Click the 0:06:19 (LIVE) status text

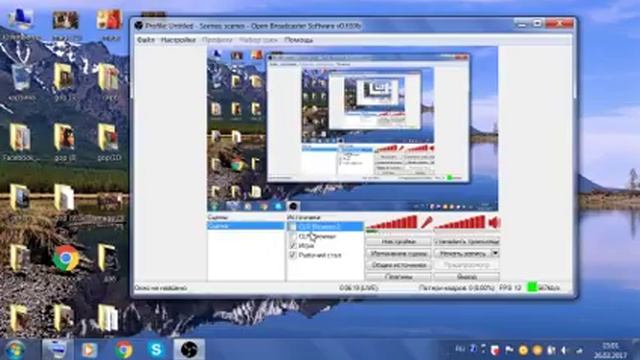pyautogui.click(x=358, y=288)
